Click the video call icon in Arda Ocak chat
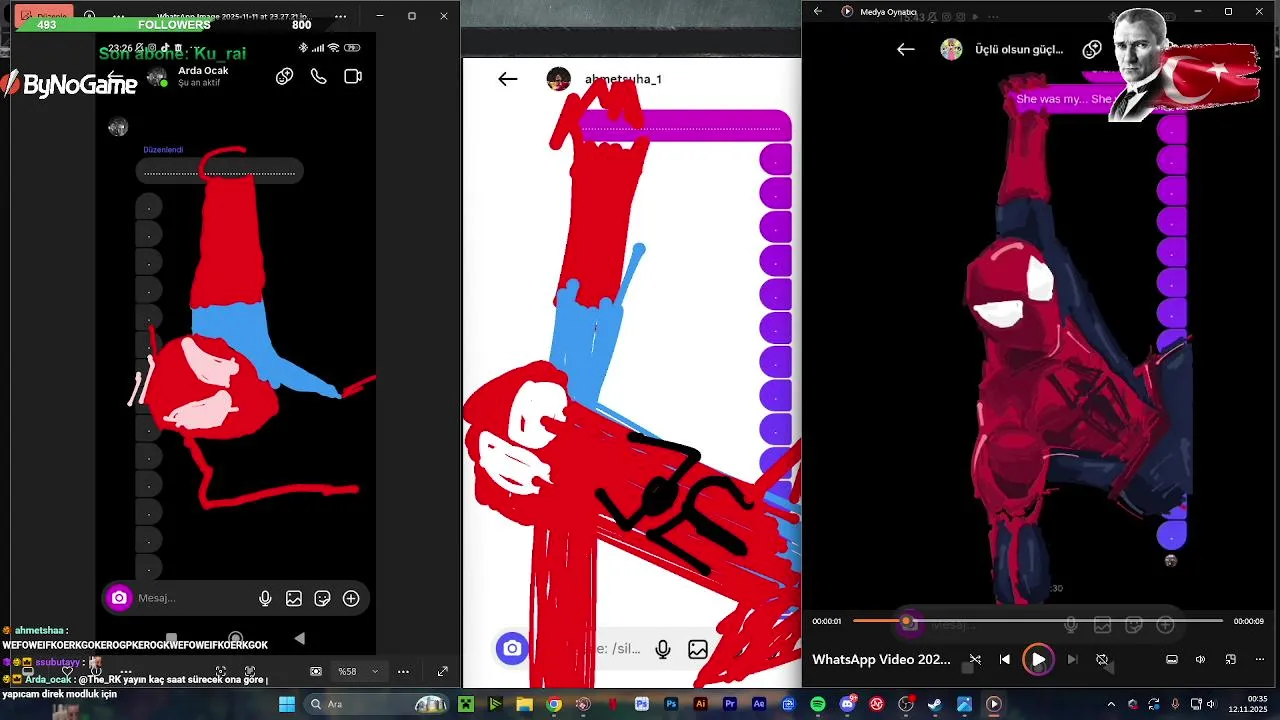The image size is (1280, 720). point(353,76)
